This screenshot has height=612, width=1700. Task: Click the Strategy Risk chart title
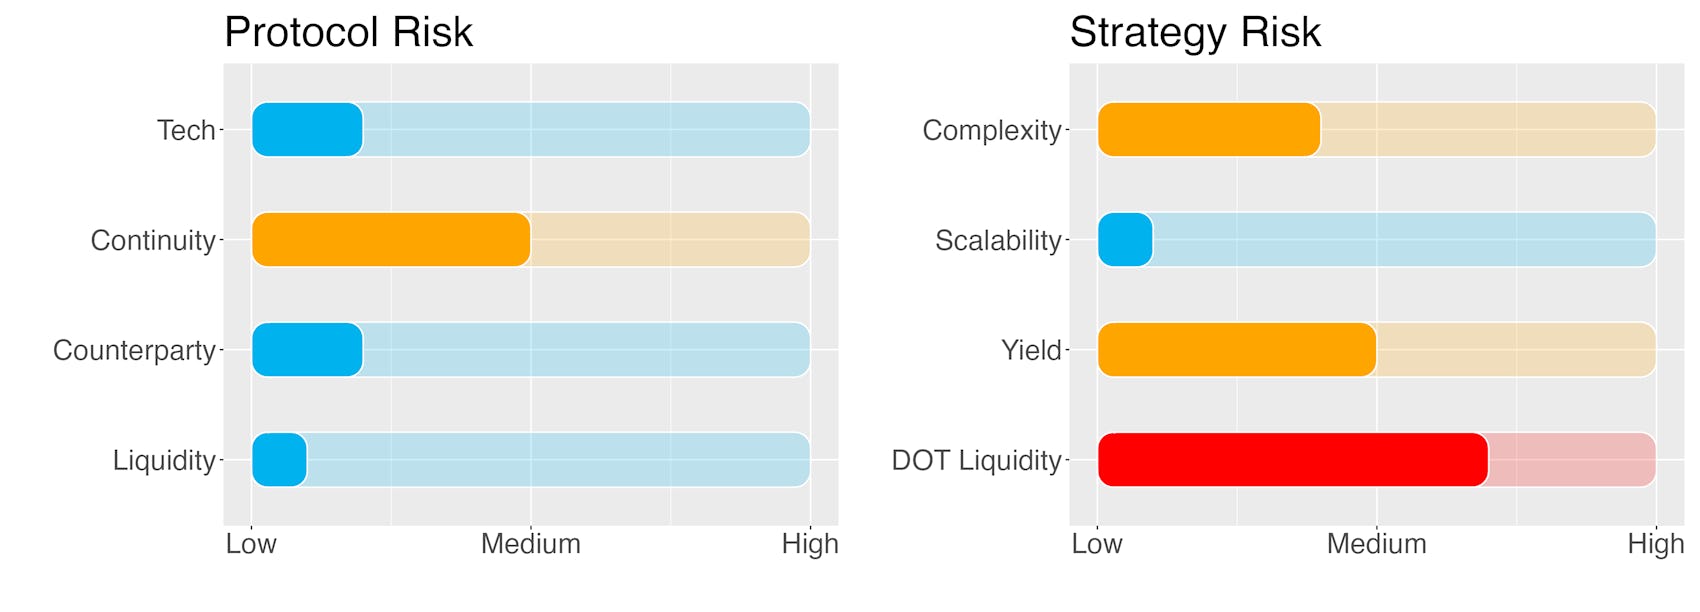pyautogui.click(x=1195, y=32)
